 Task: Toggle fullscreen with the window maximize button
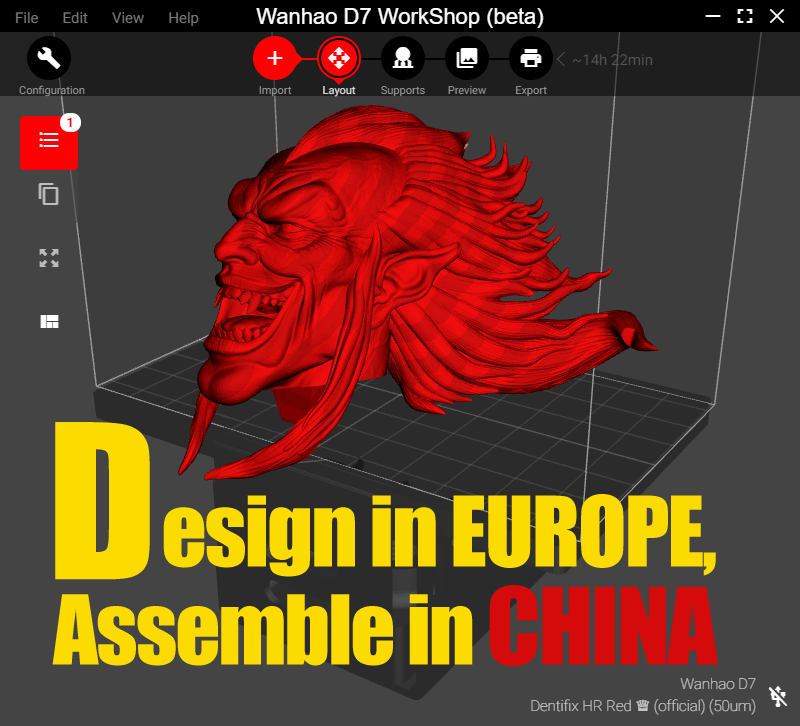[x=745, y=16]
